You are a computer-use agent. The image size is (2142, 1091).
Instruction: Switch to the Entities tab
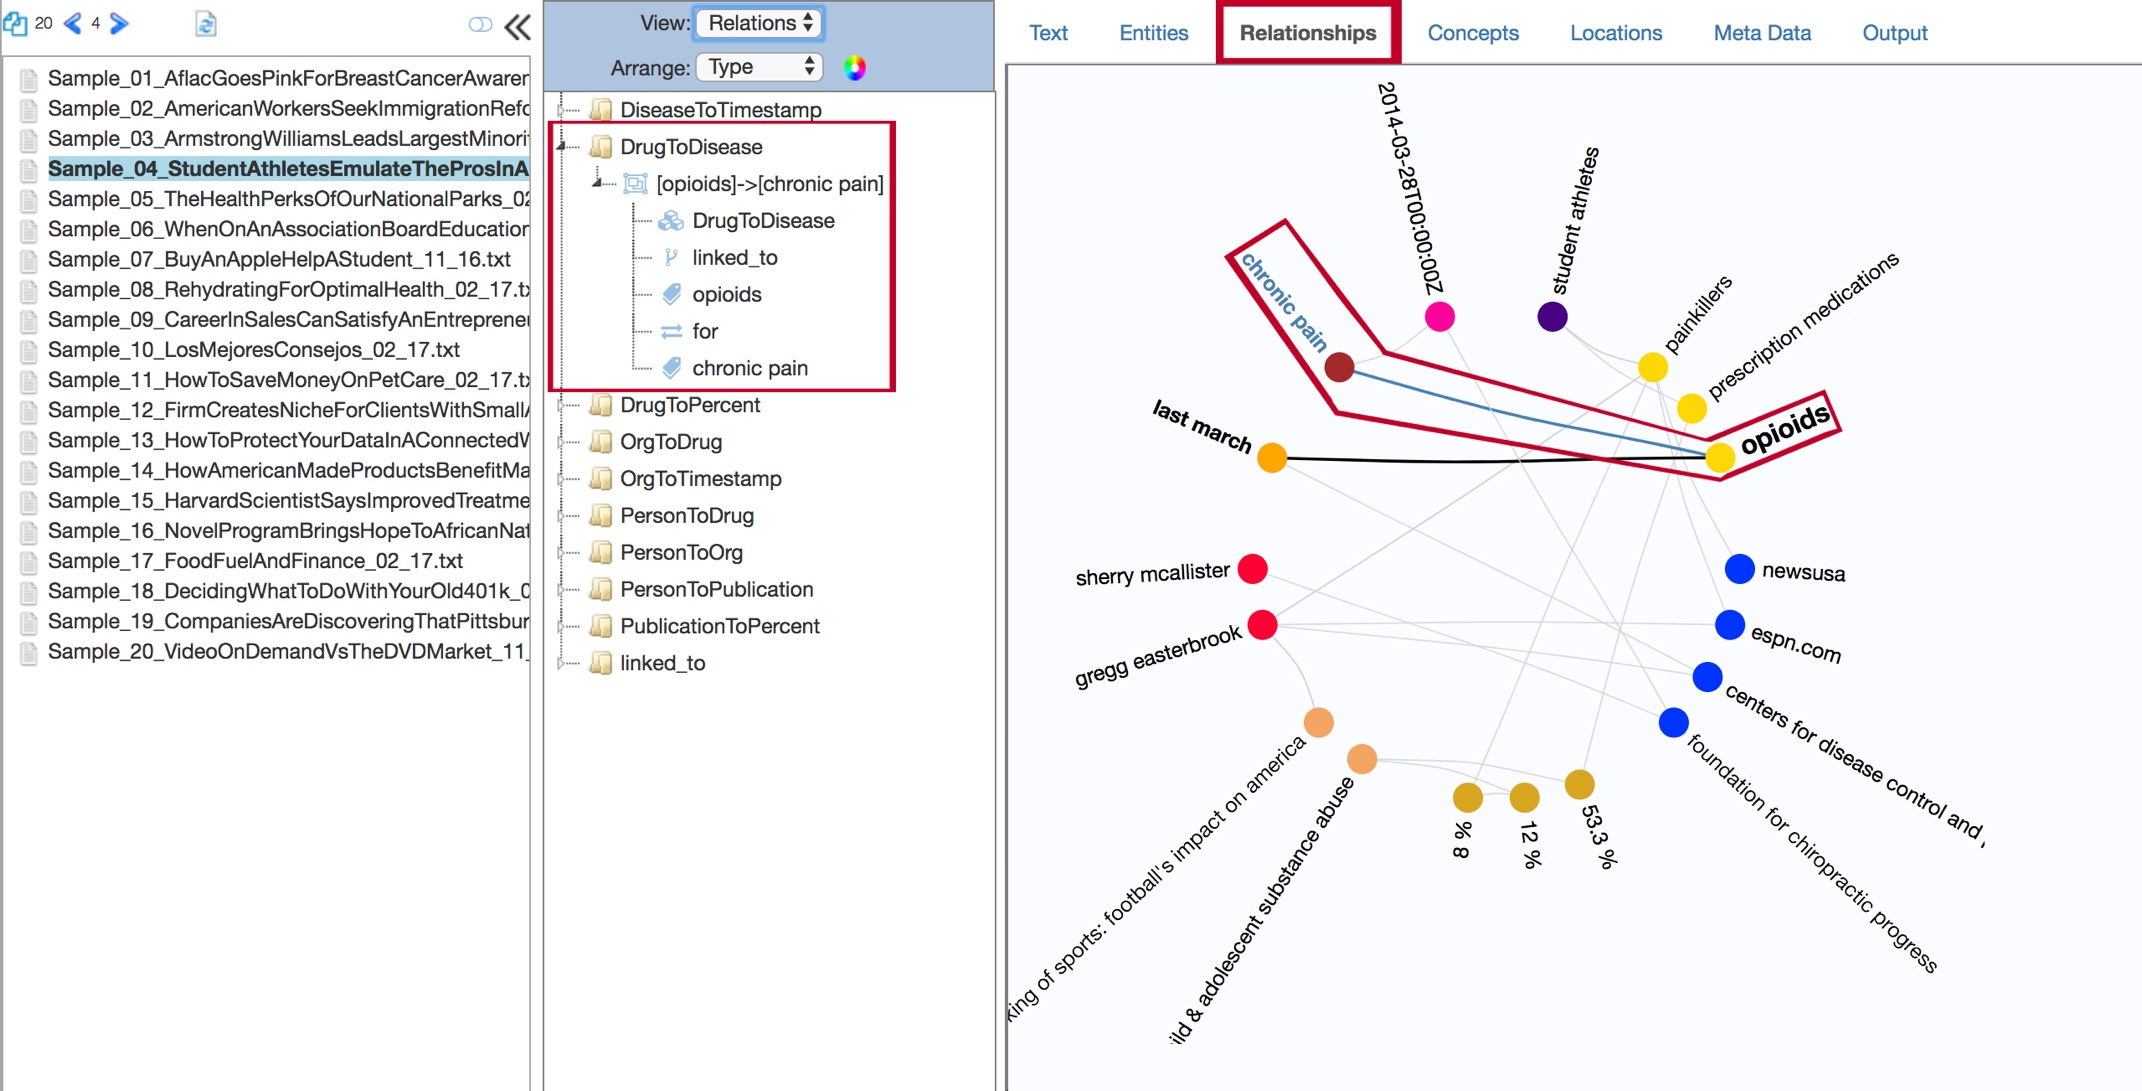click(x=1153, y=33)
